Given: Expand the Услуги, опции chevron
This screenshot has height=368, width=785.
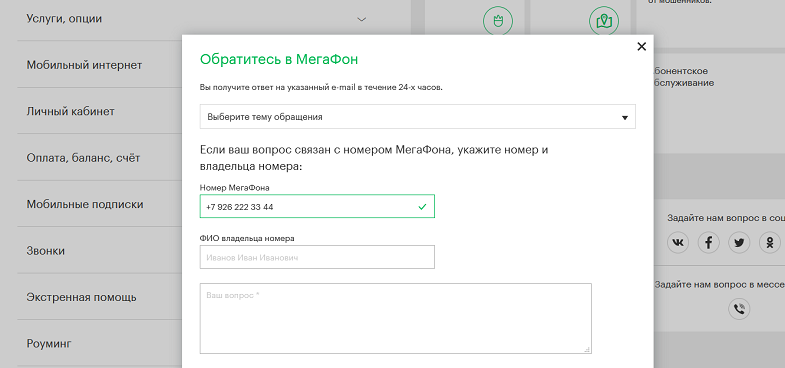Looking at the screenshot, I should 361,19.
